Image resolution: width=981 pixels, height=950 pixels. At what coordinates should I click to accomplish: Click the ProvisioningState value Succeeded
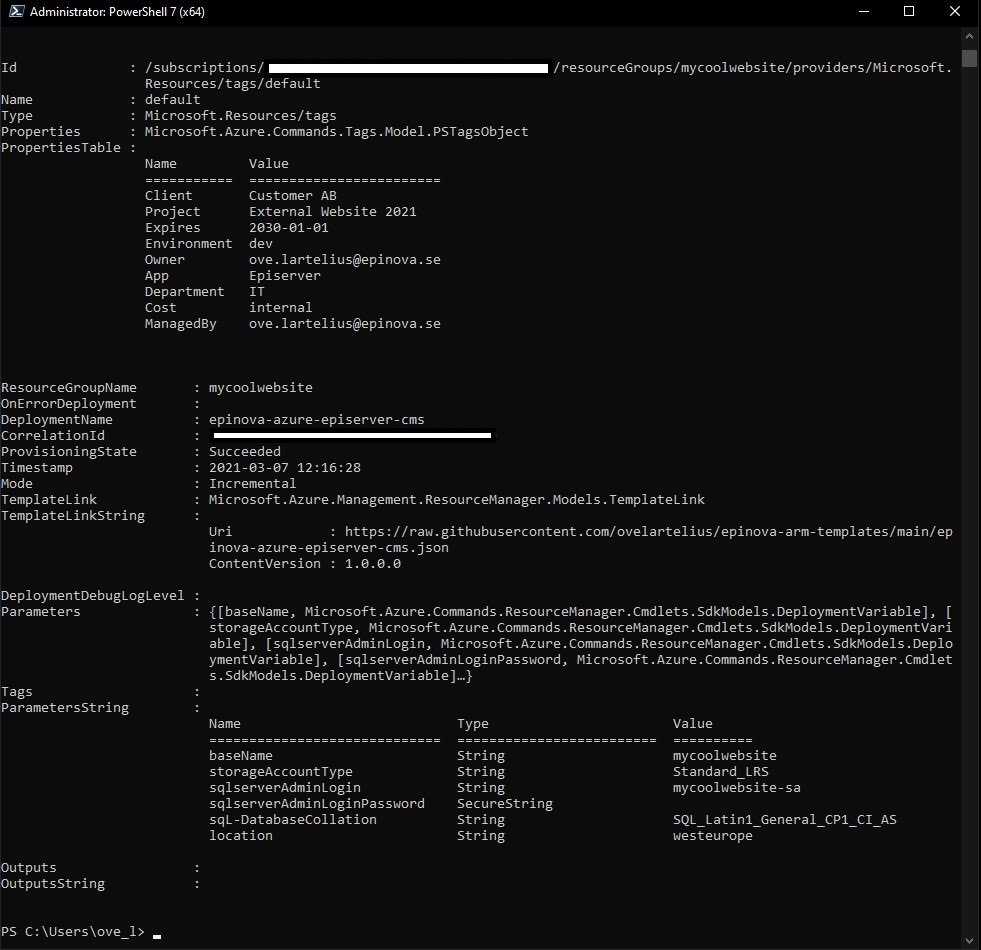pyautogui.click(x=245, y=452)
